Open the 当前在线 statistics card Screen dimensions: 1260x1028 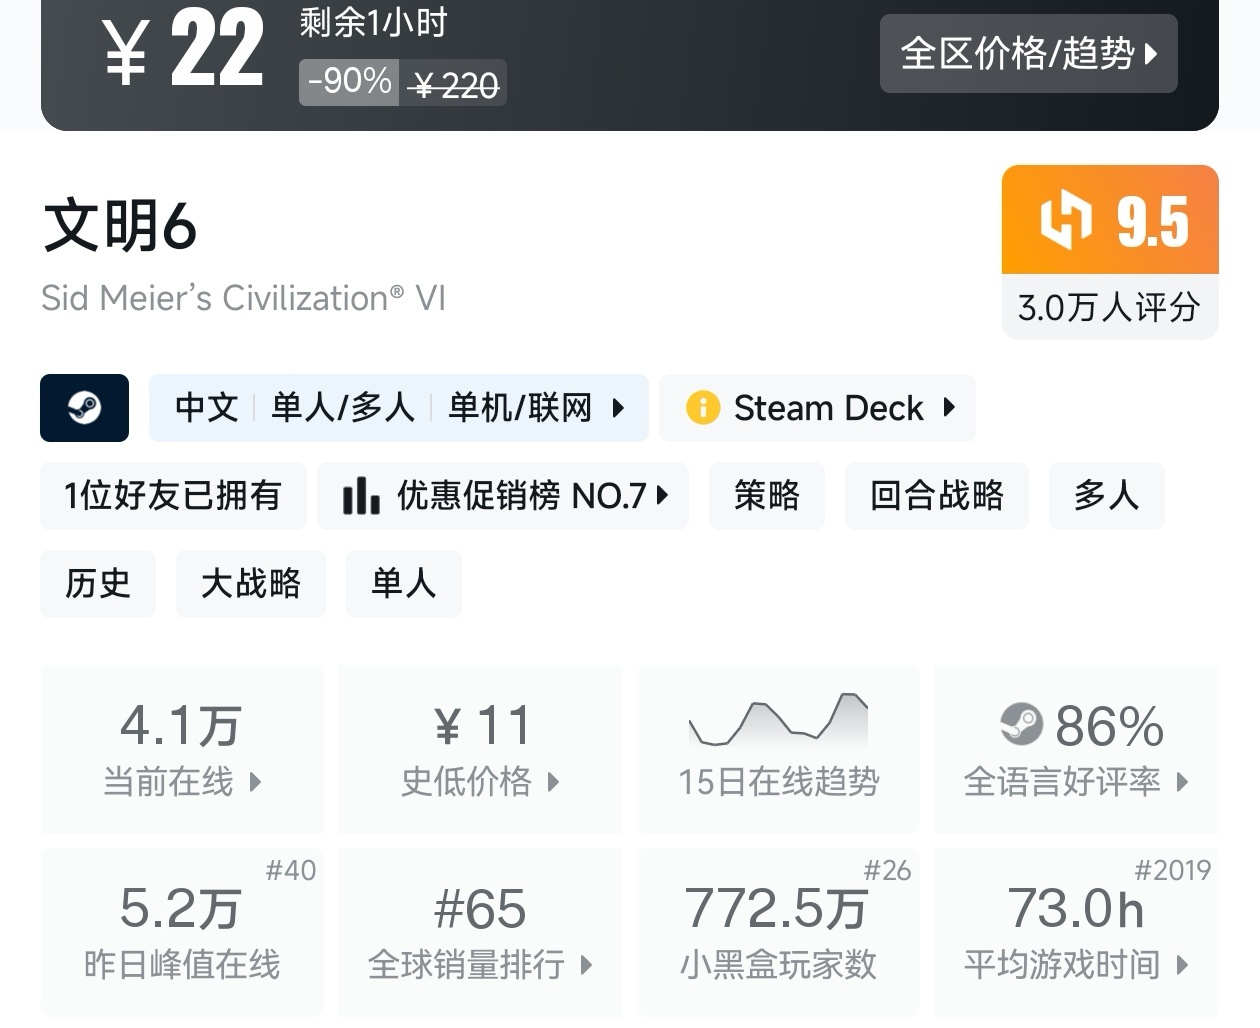(182, 749)
